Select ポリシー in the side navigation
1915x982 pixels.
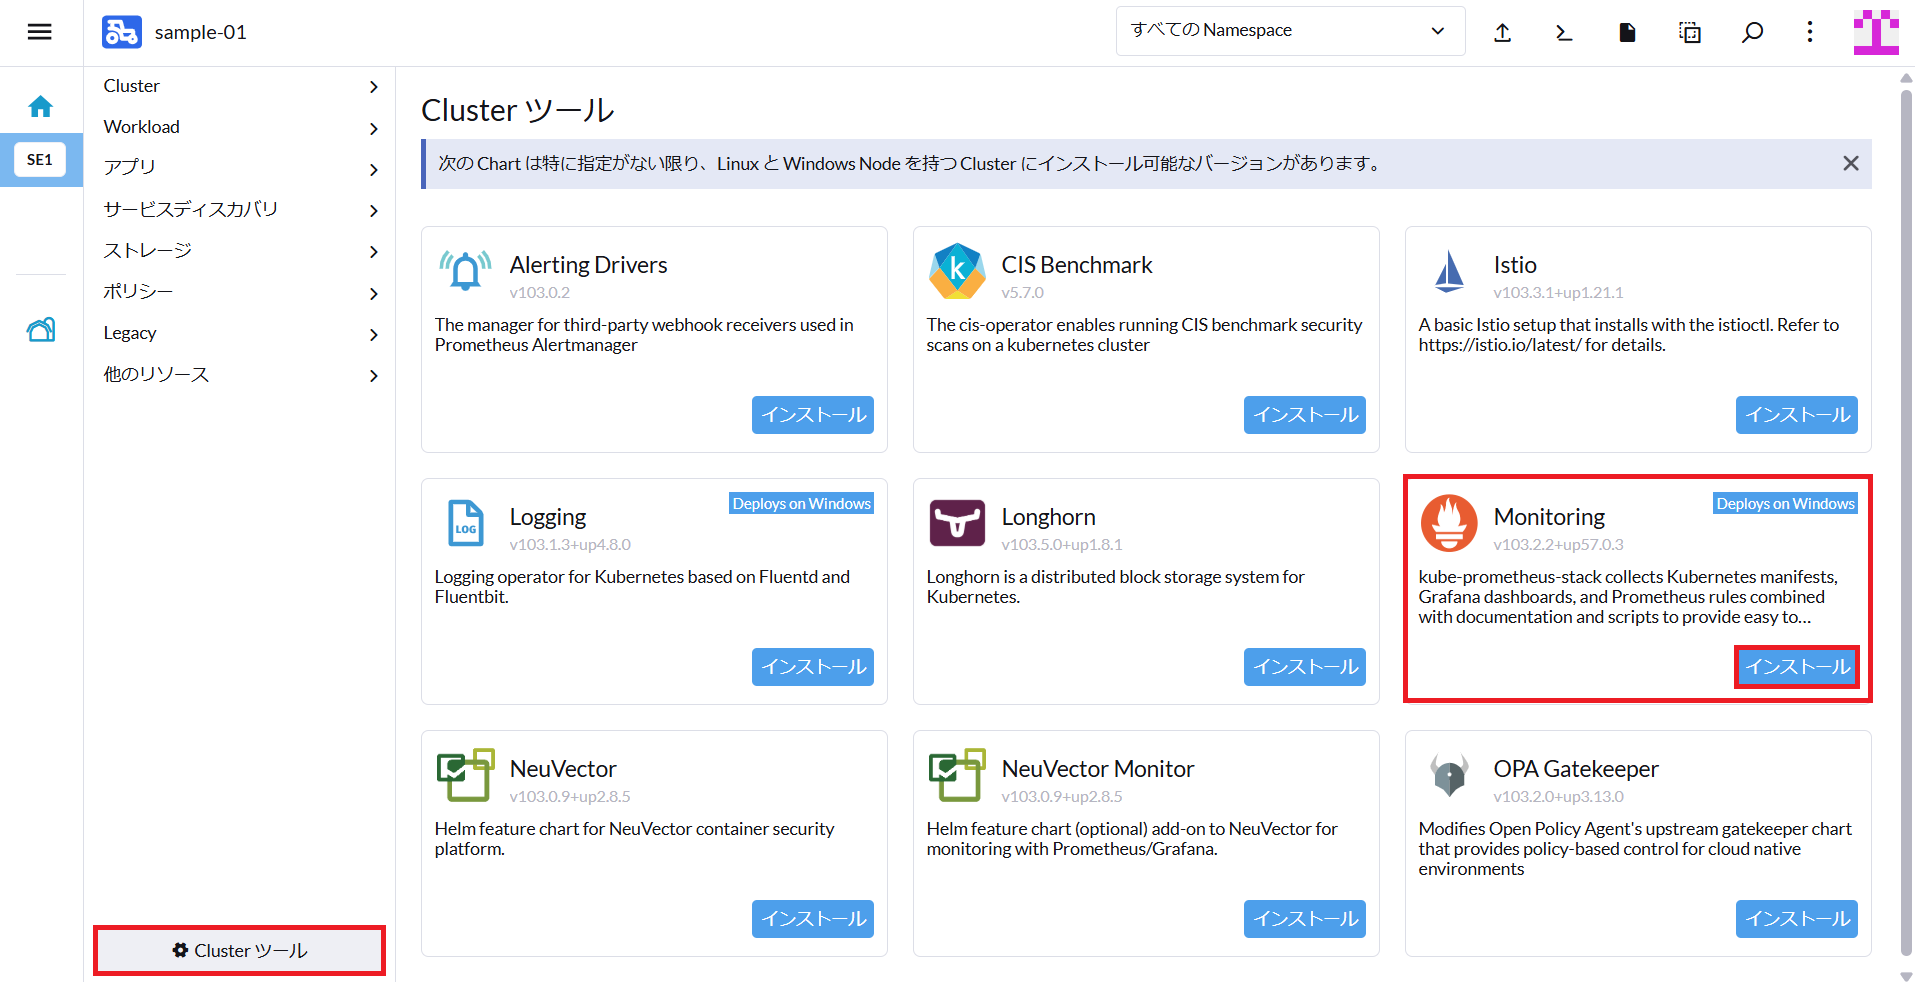(x=138, y=291)
